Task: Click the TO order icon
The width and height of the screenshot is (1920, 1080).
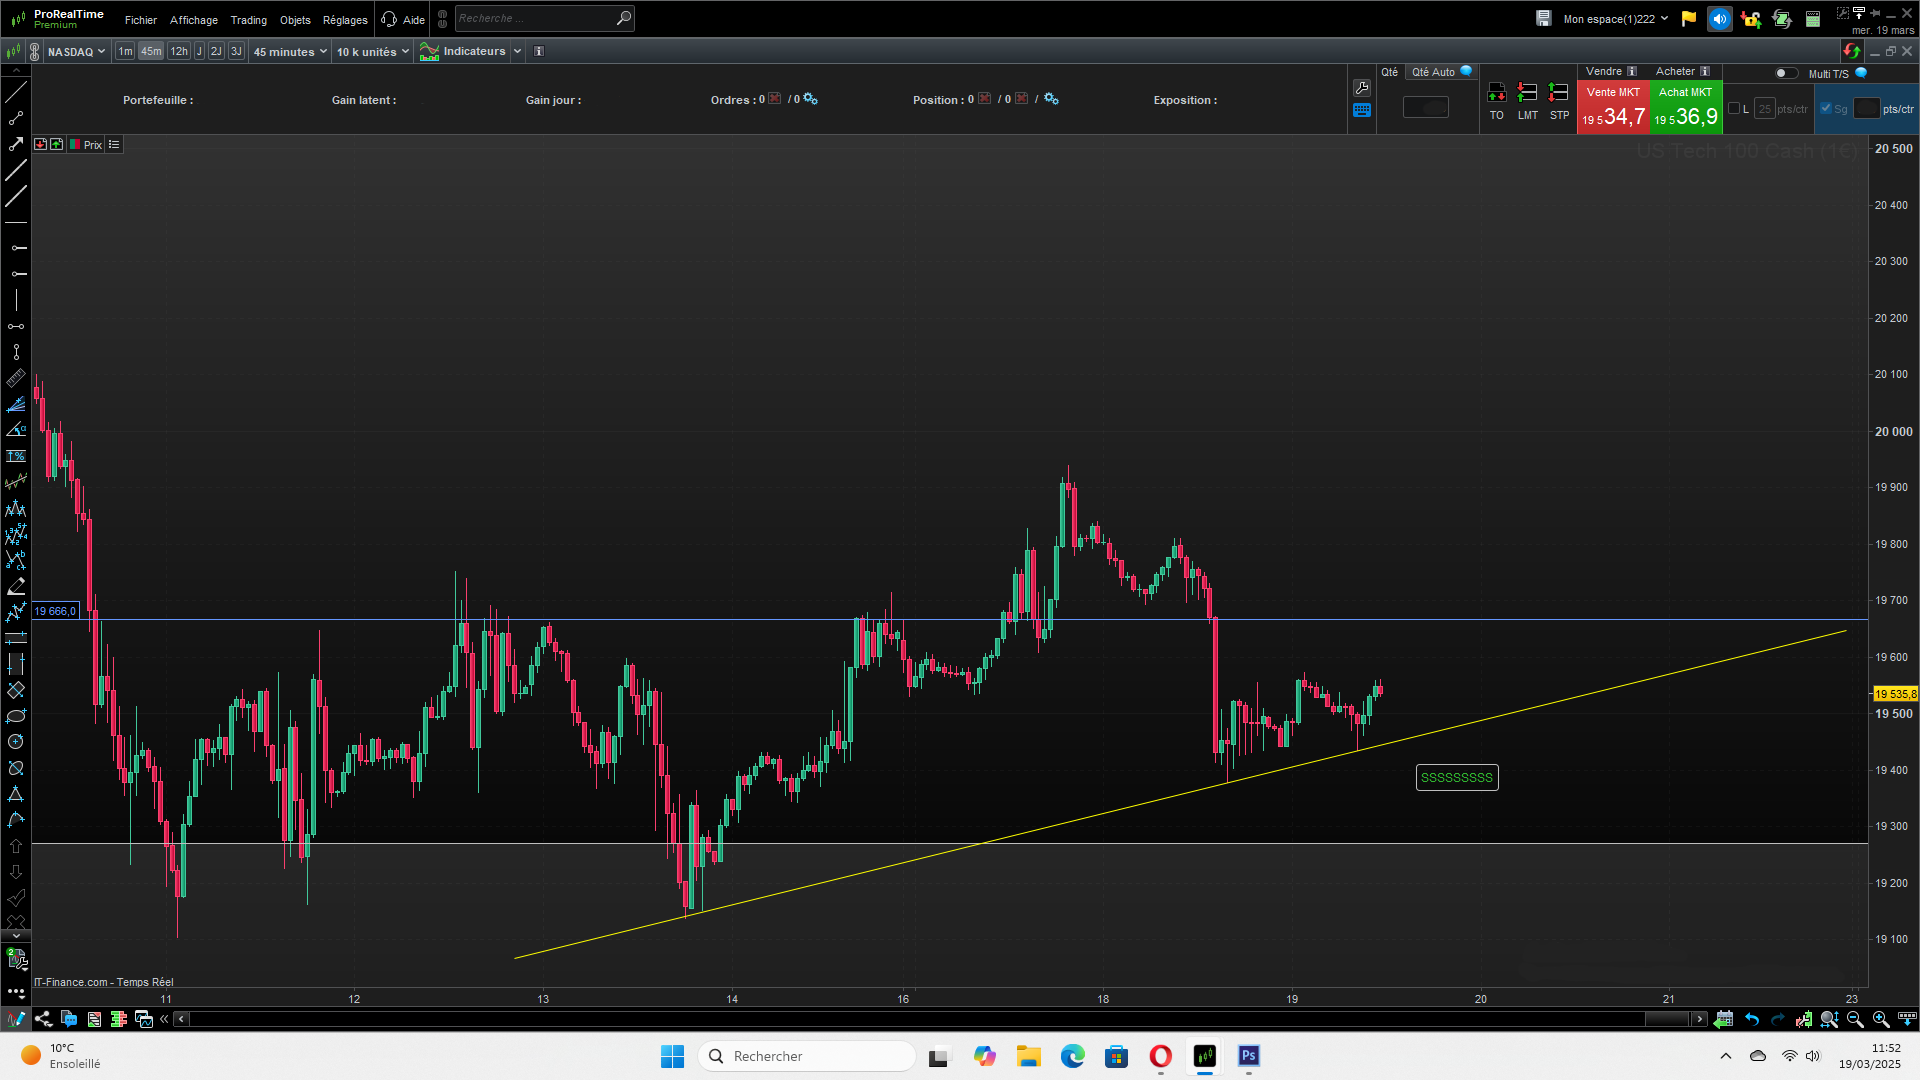Action: point(1496,94)
